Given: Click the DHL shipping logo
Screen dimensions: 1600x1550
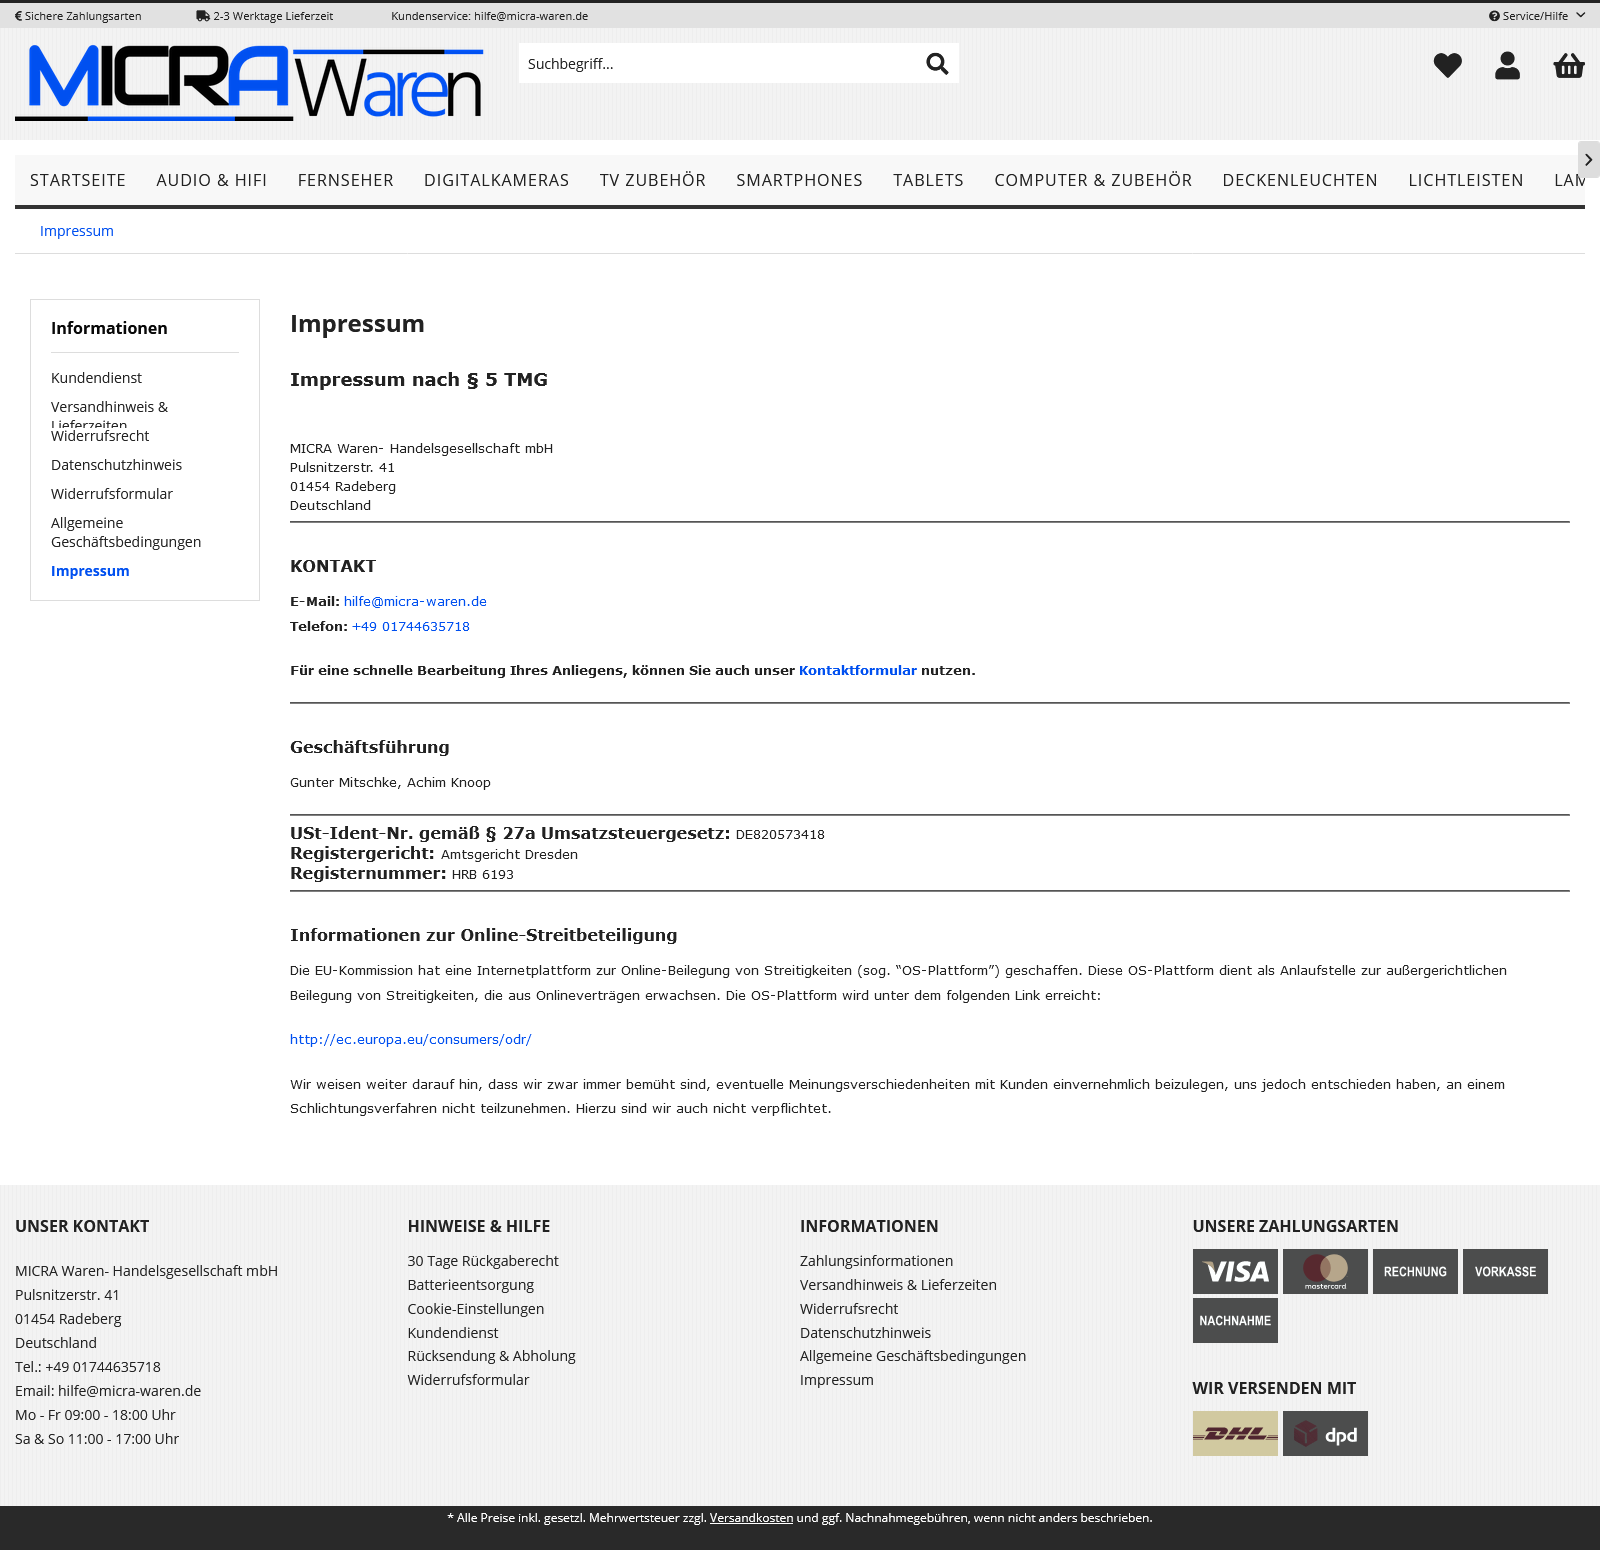Looking at the screenshot, I should tap(1235, 1433).
